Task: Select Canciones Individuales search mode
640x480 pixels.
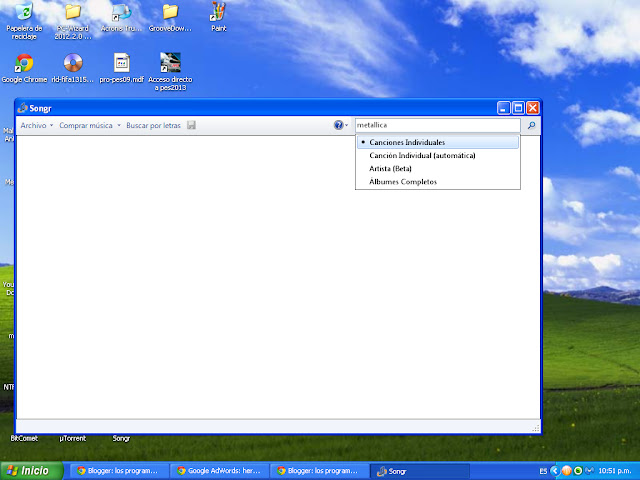Action: [438, 142]
